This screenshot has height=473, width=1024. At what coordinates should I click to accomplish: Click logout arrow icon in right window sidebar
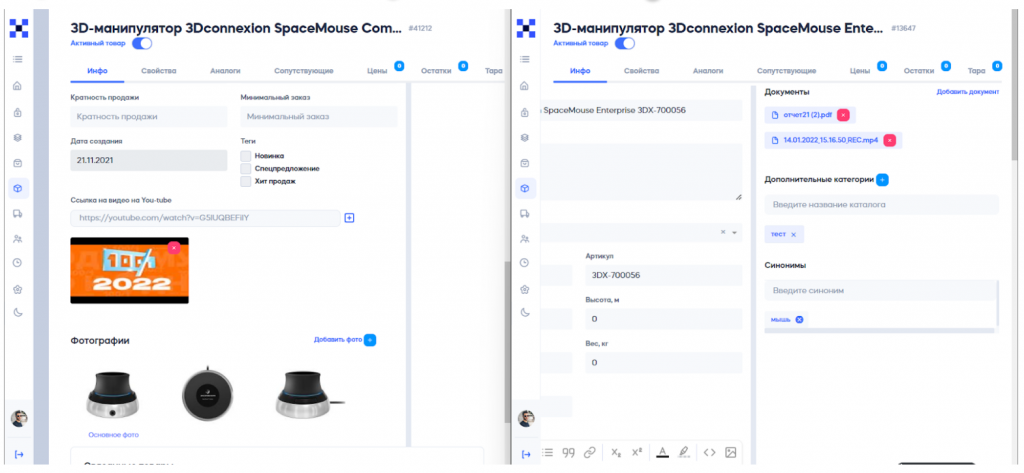pos(526,455)
